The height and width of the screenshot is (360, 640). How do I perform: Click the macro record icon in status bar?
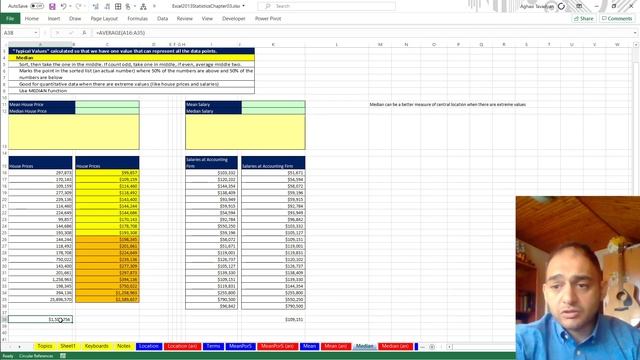[63, 356]
